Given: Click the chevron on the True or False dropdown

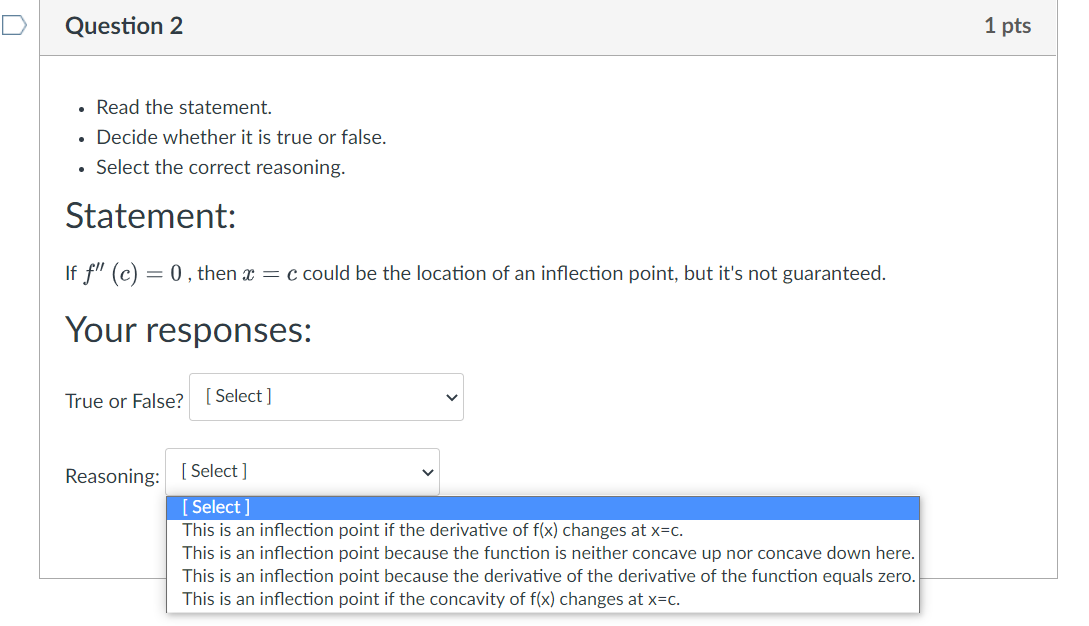Looking at the screenshot, I should click(450, 397).
